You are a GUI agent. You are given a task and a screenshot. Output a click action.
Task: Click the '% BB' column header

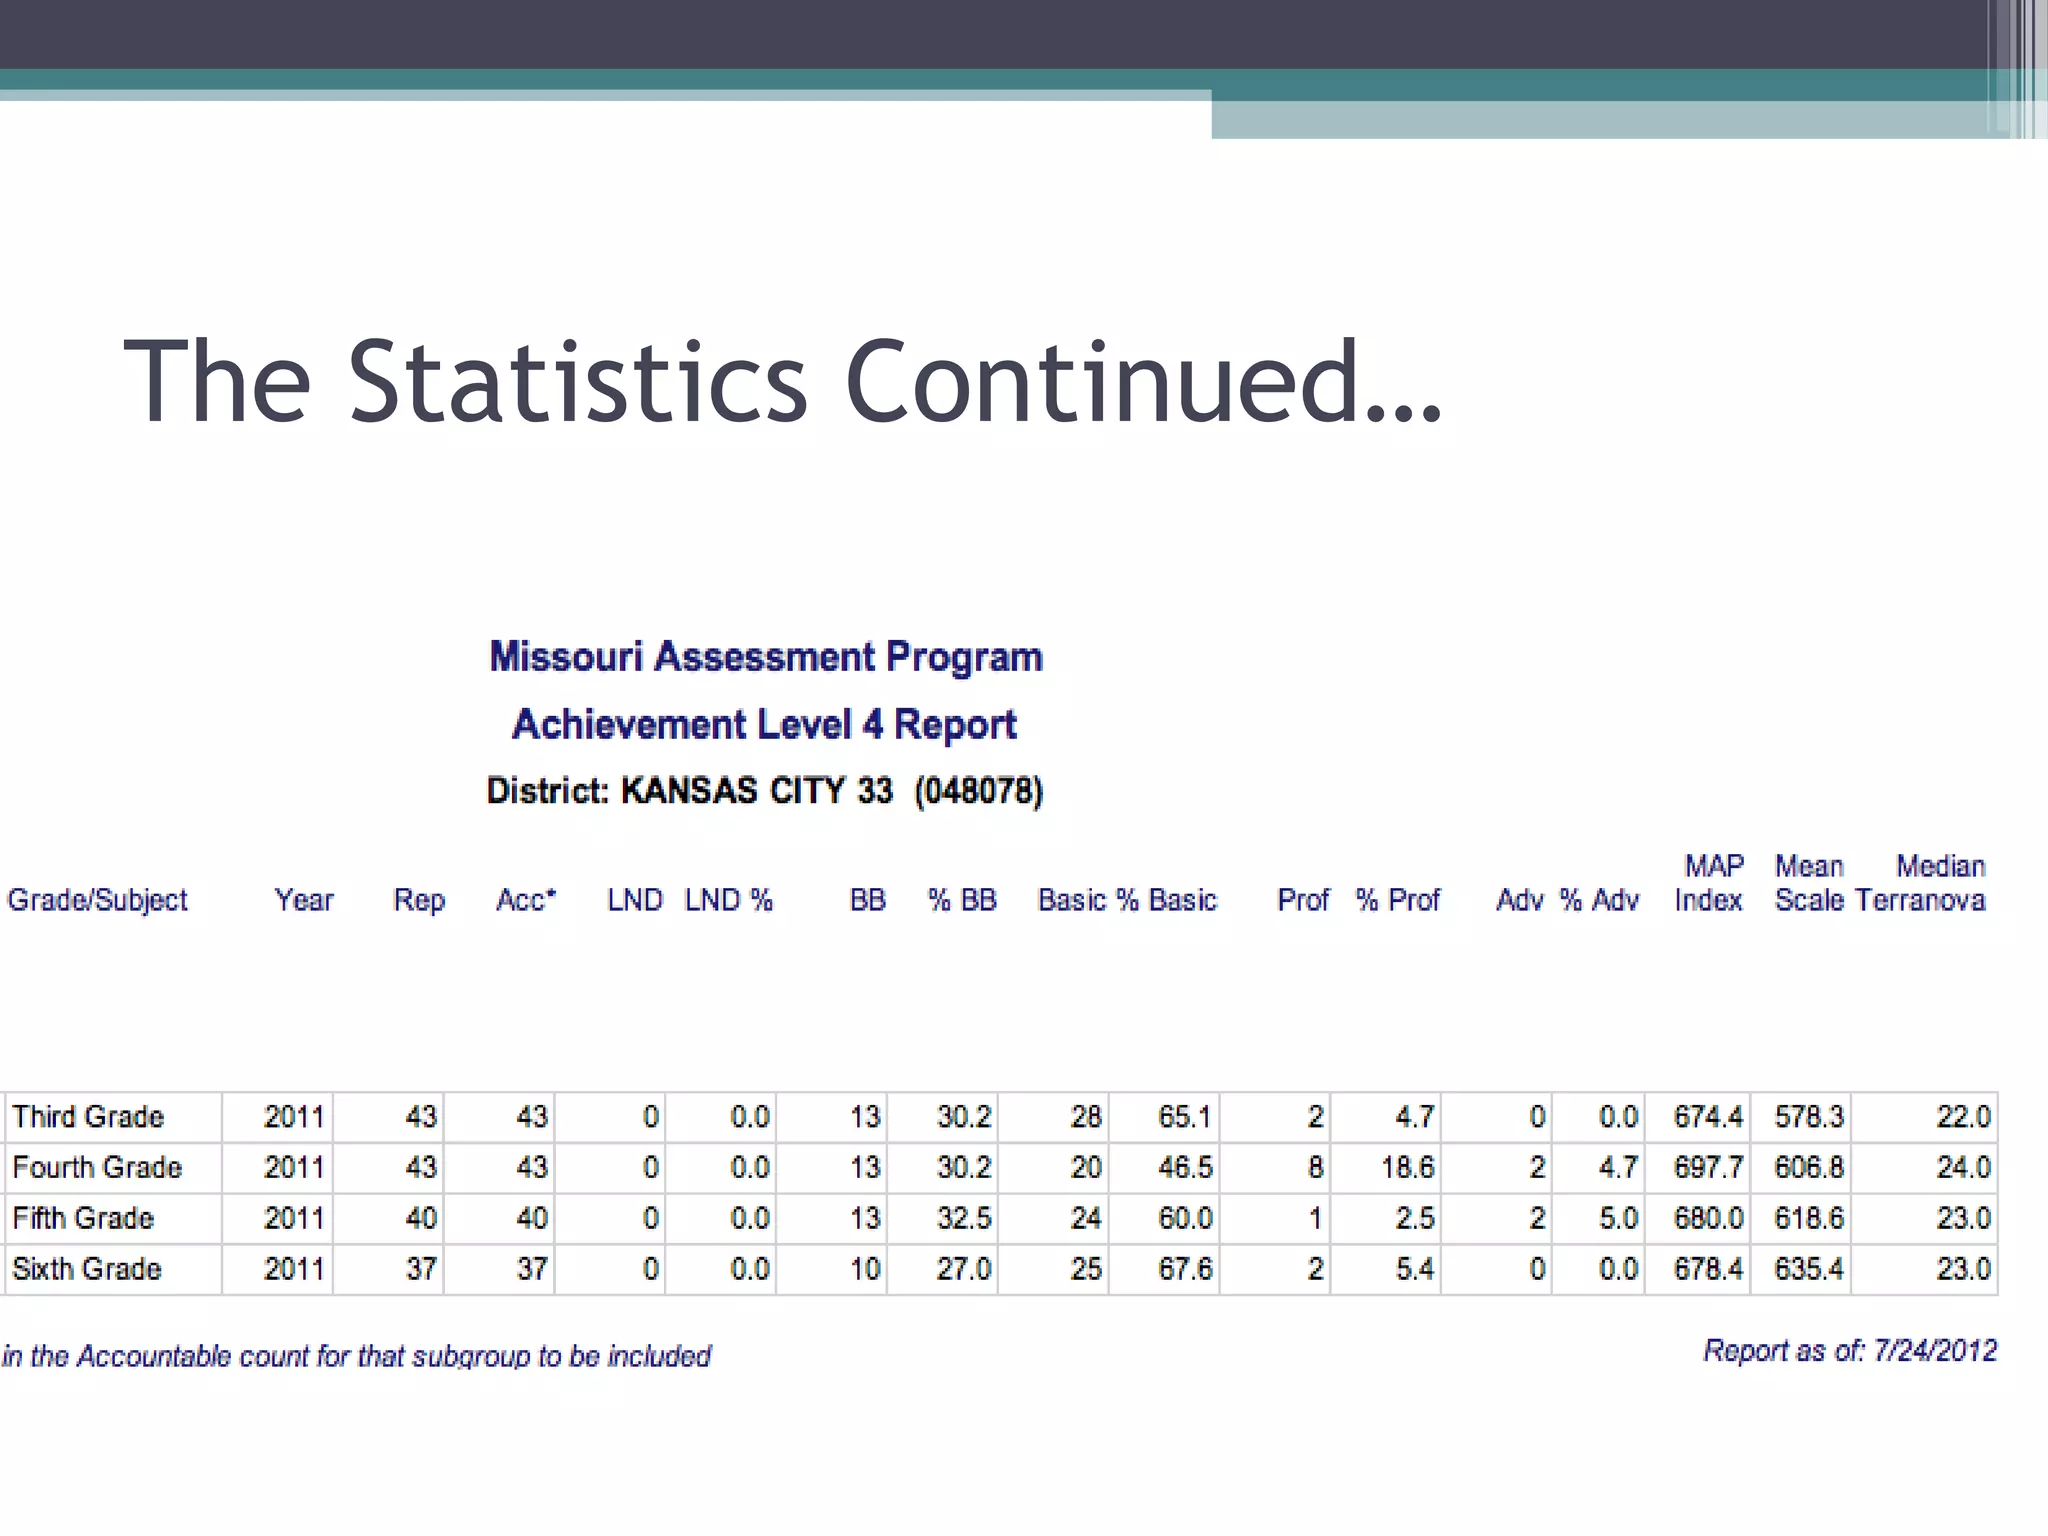[962, 900]
